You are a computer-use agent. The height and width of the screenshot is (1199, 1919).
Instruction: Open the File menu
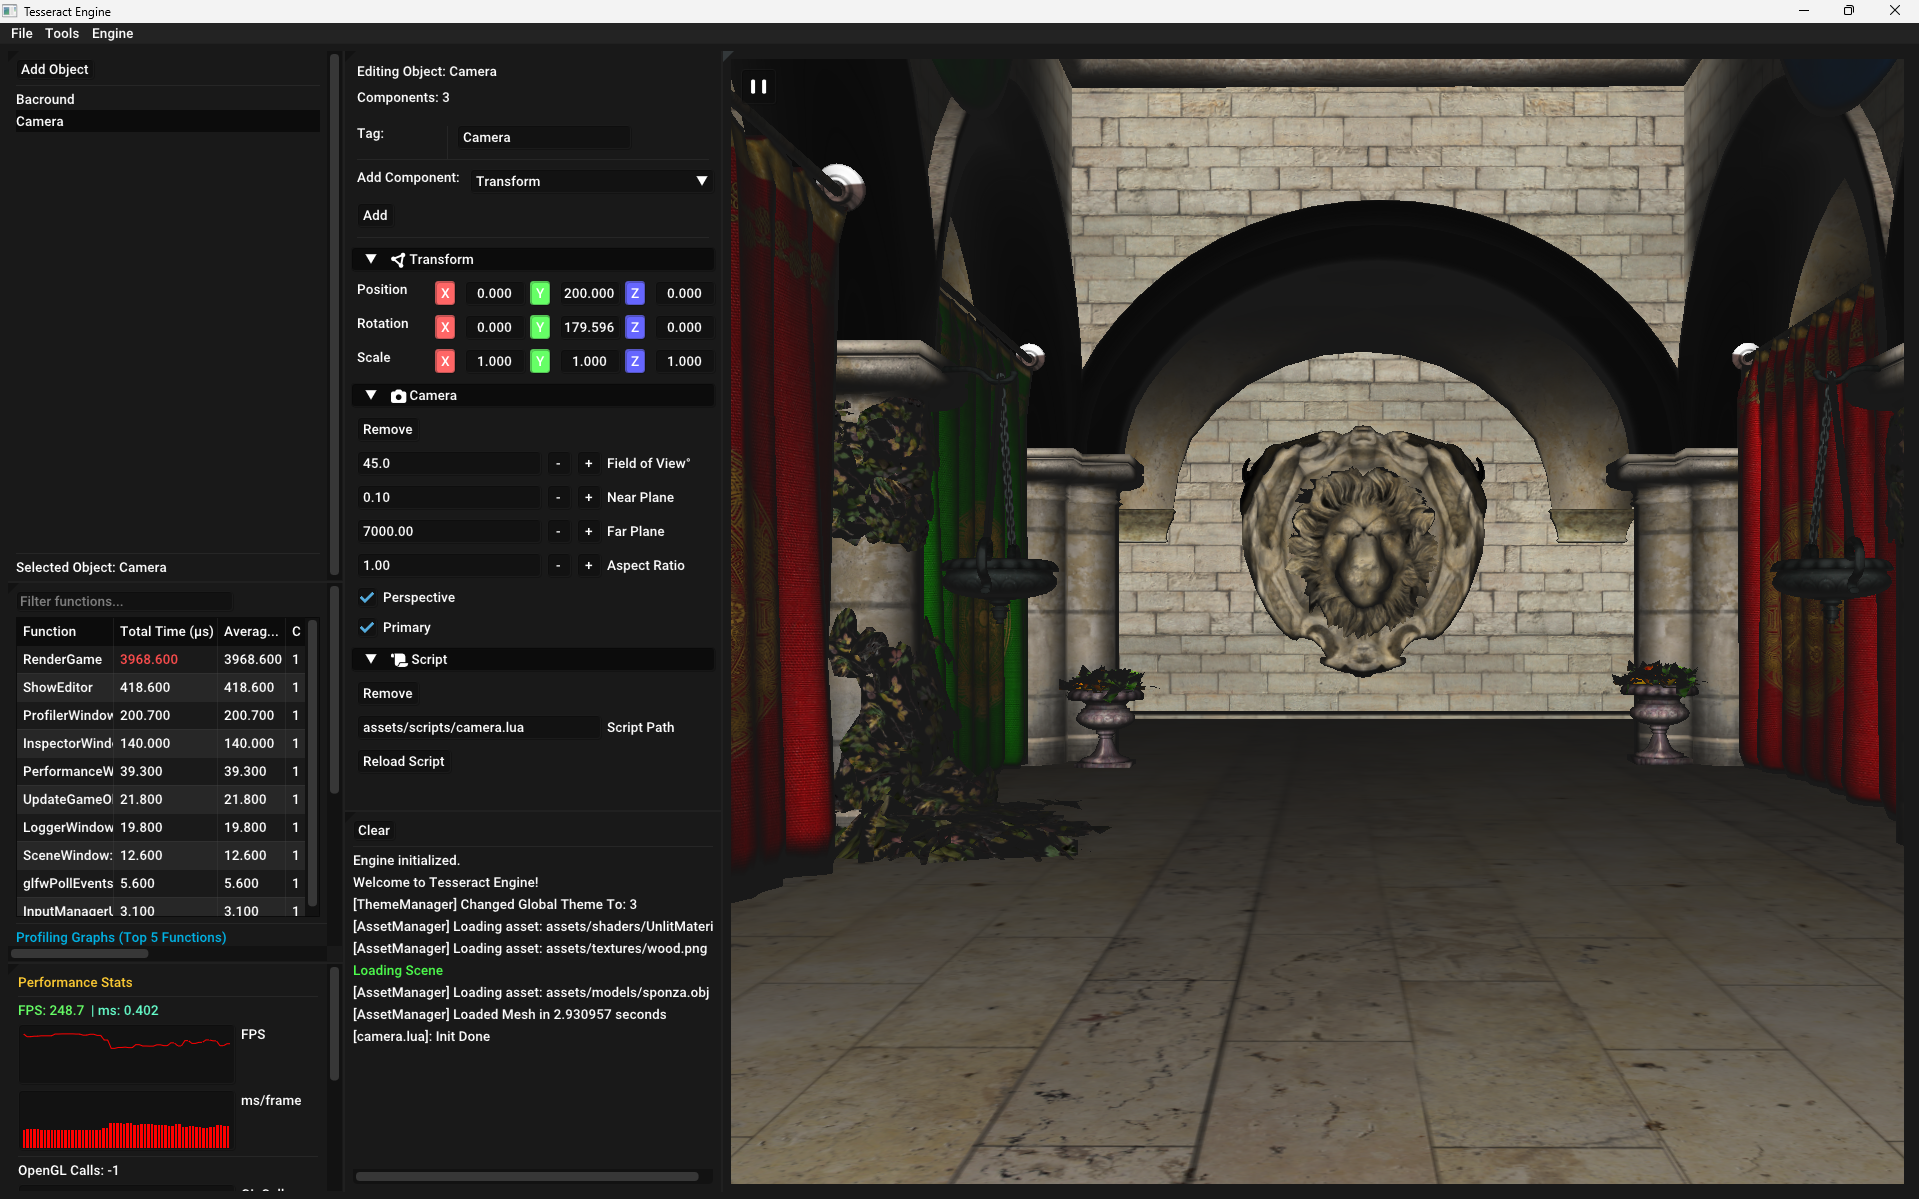pyautogui.click(x=22, y=33)
